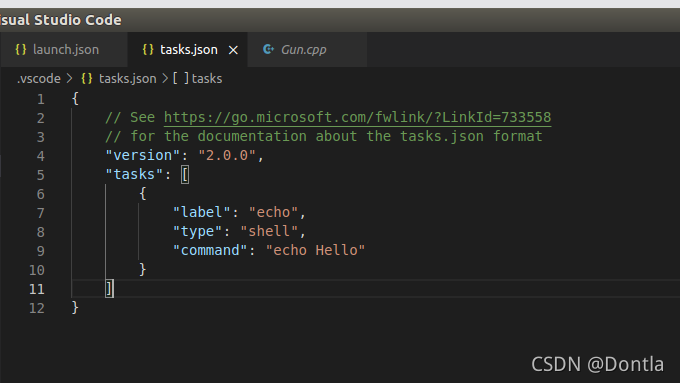Close the tasks.json tab
The width and height of the screenshot is (680, 383).
point(233,50)
